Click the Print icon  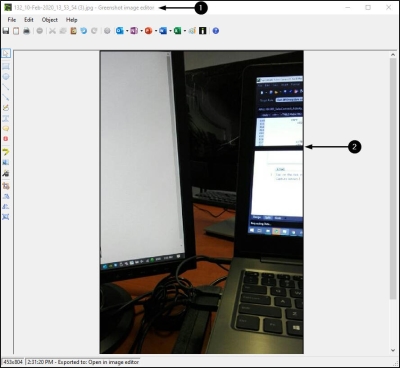tap(27, 31)
